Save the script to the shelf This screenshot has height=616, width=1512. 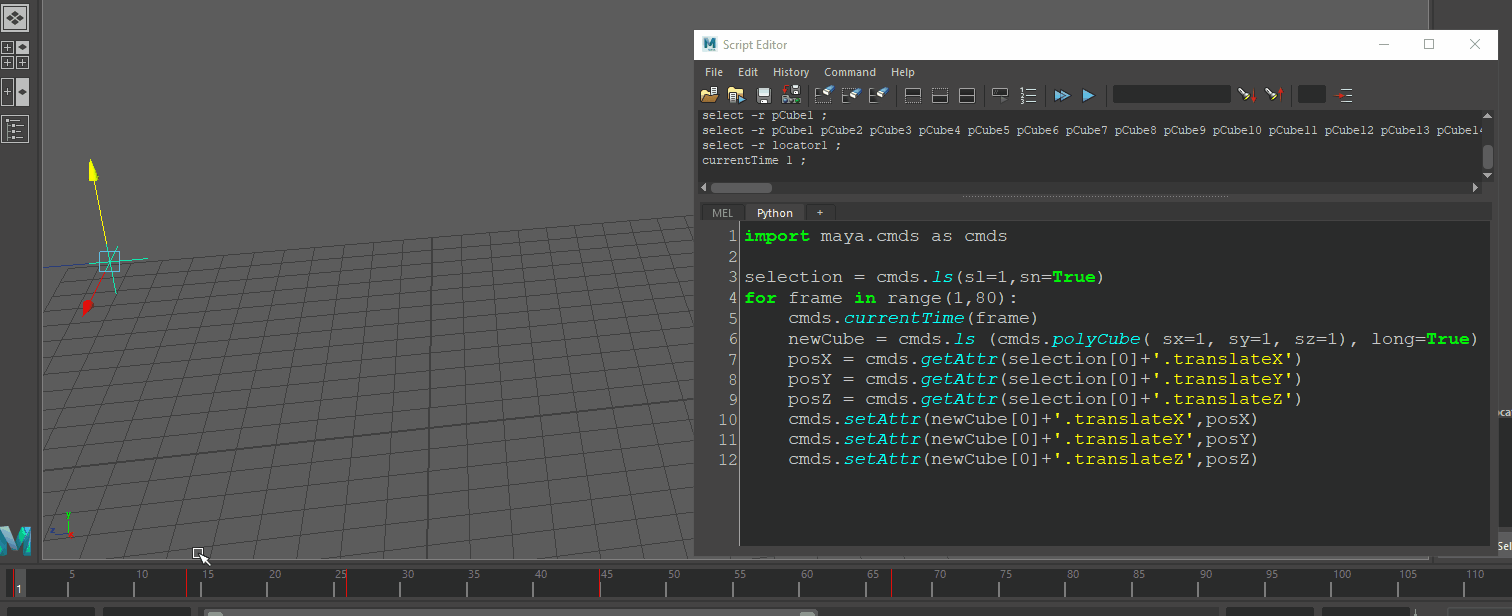click(791, 95)
